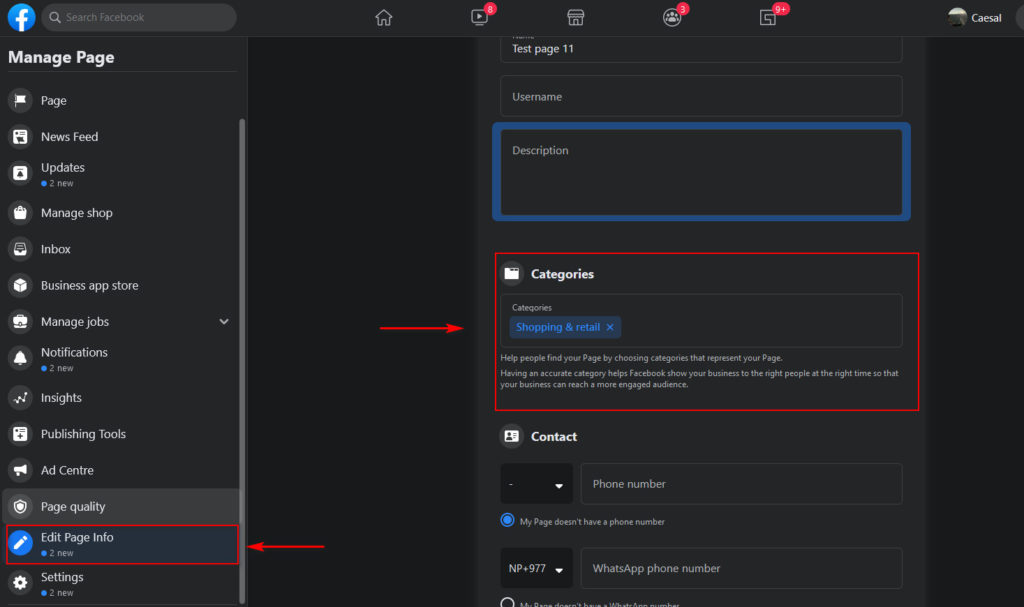Click the Edit Page Info pencil icon
Viewport: 1024px width, 607px height.
20,543
